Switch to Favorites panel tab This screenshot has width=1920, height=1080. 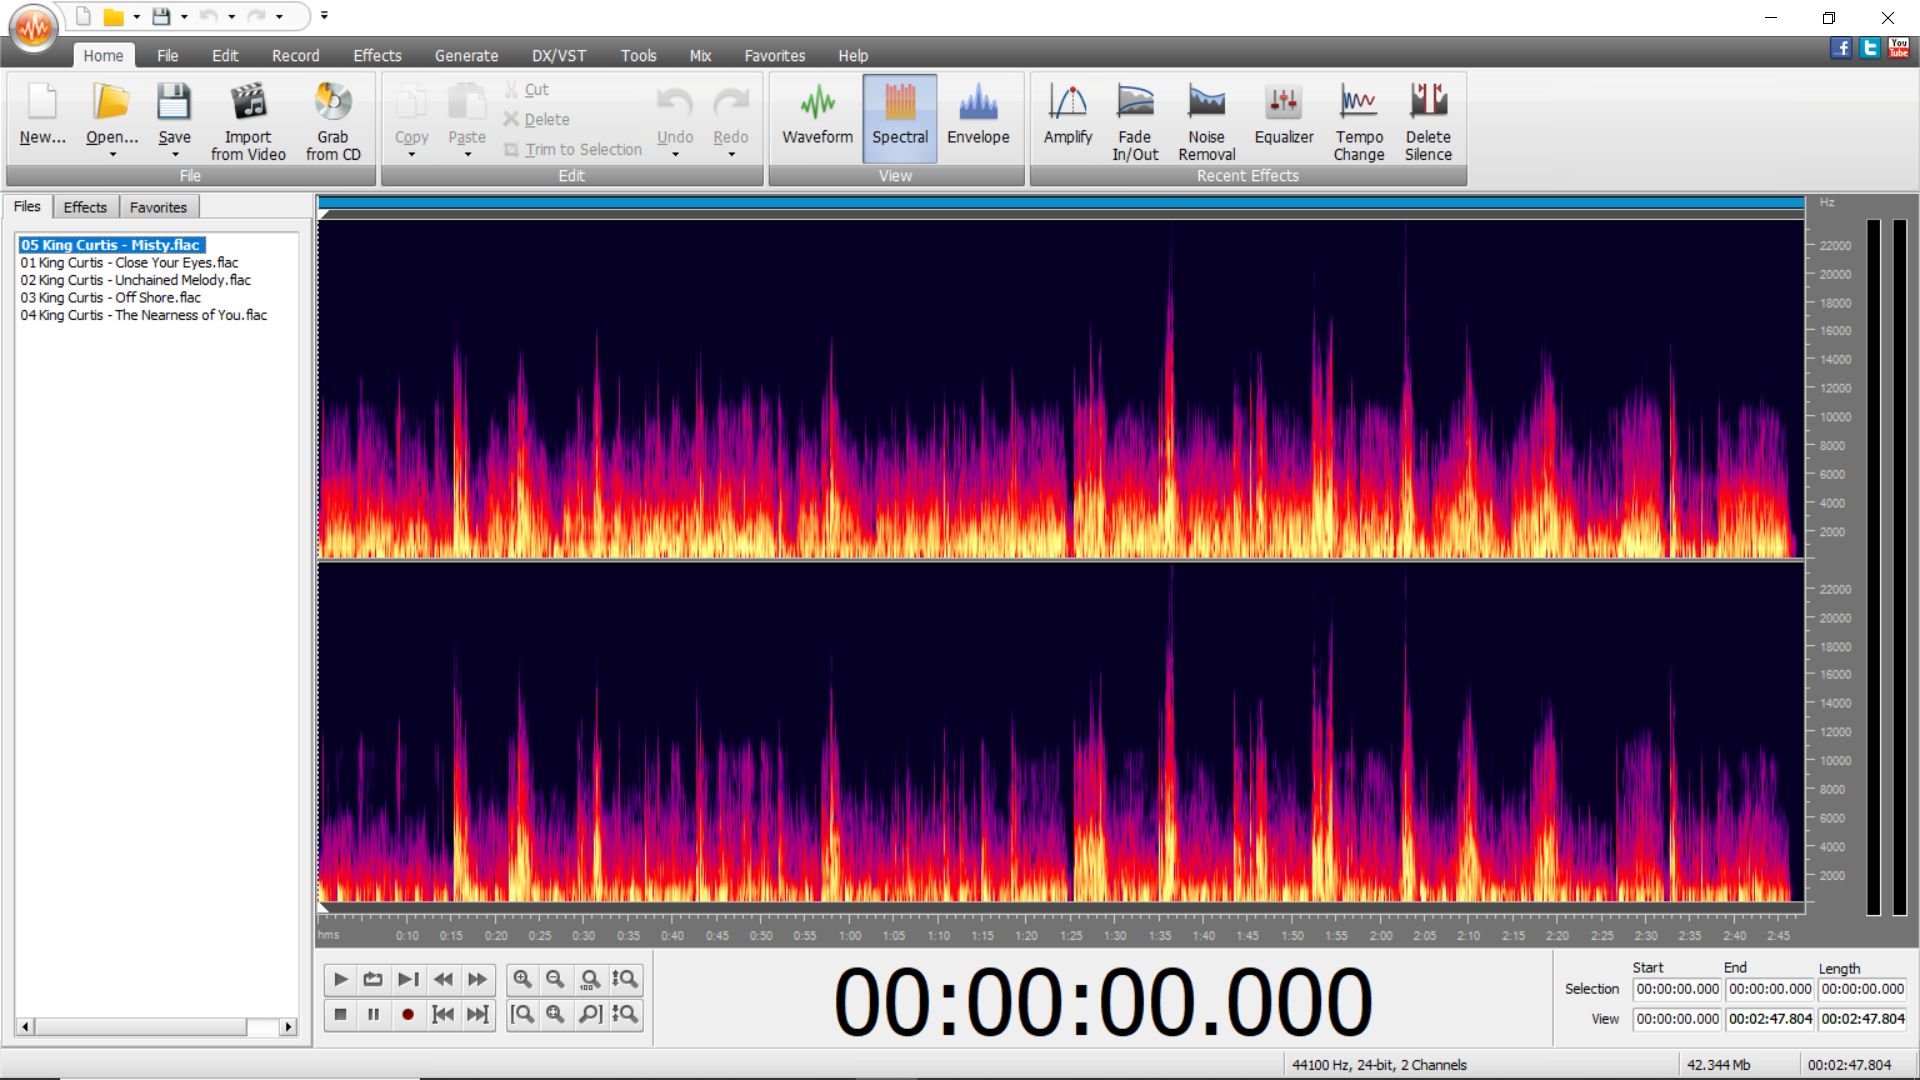(158, 207)
